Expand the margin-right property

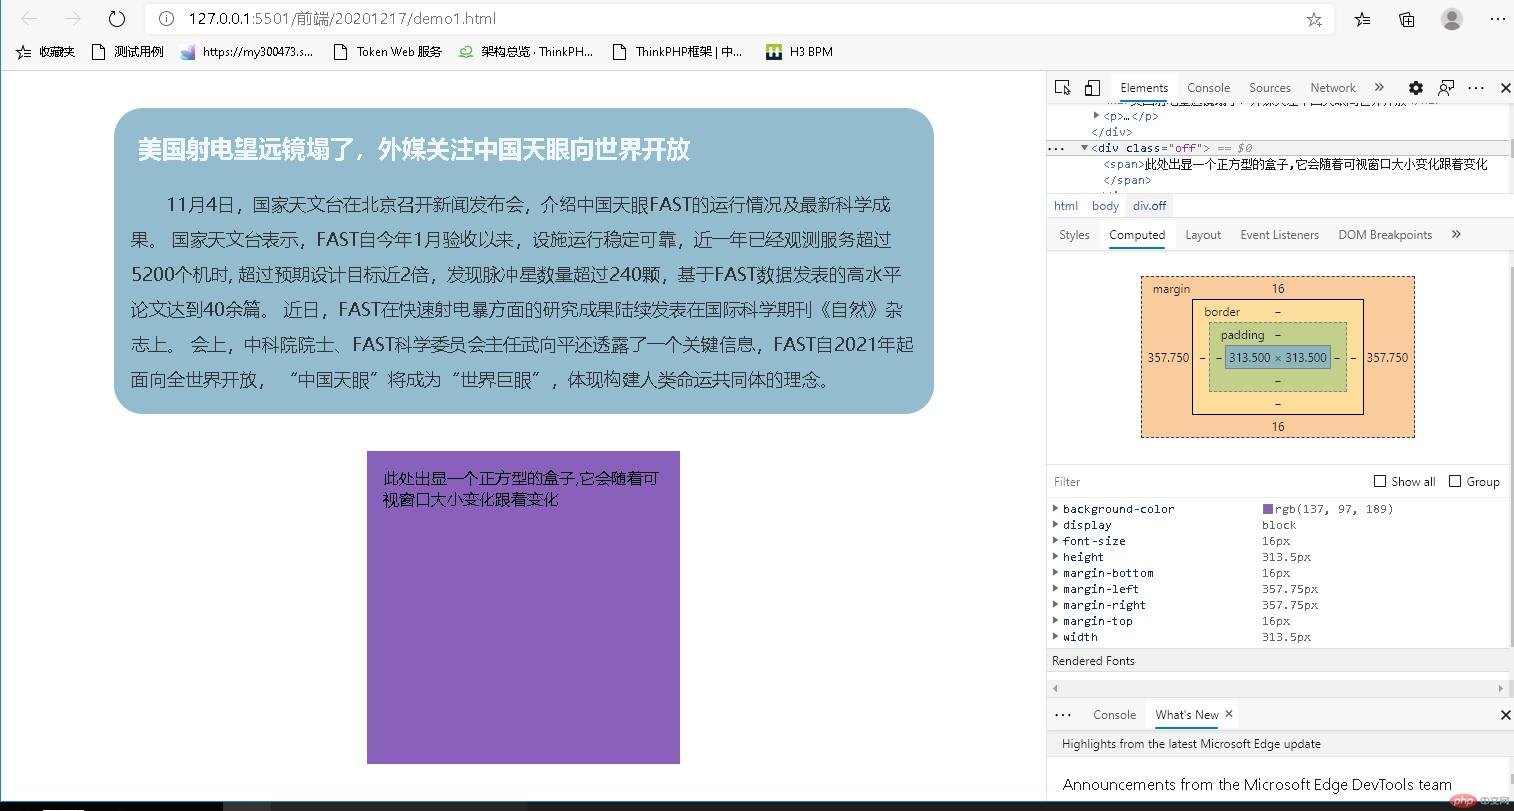1056,605
